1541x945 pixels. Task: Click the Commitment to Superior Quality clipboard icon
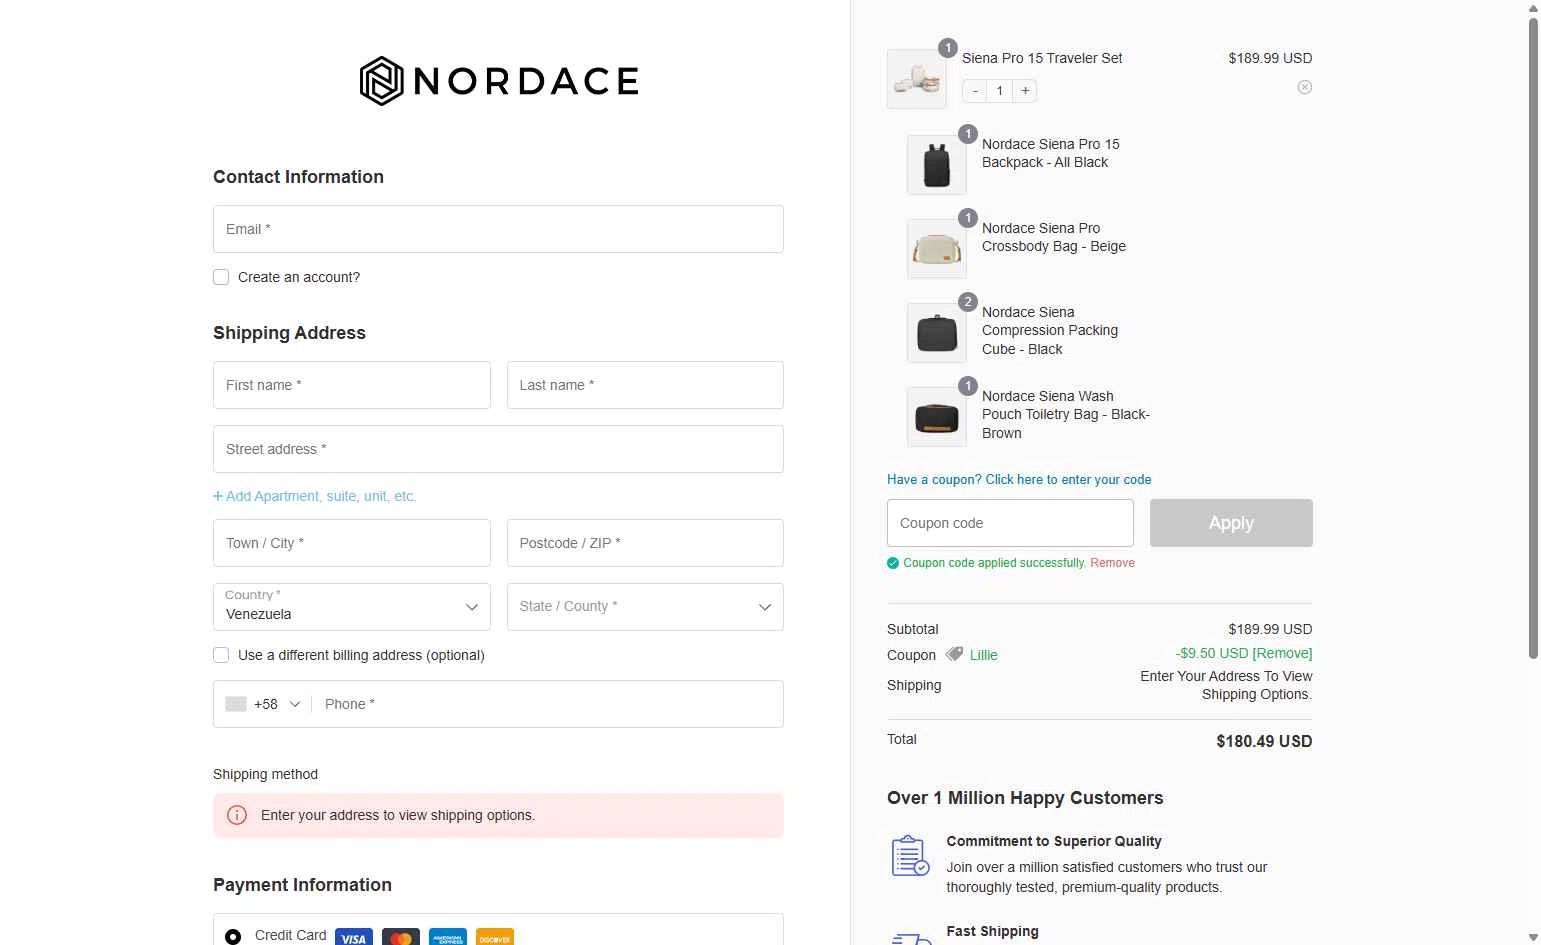pyautogui.click(x=910, y=856)
